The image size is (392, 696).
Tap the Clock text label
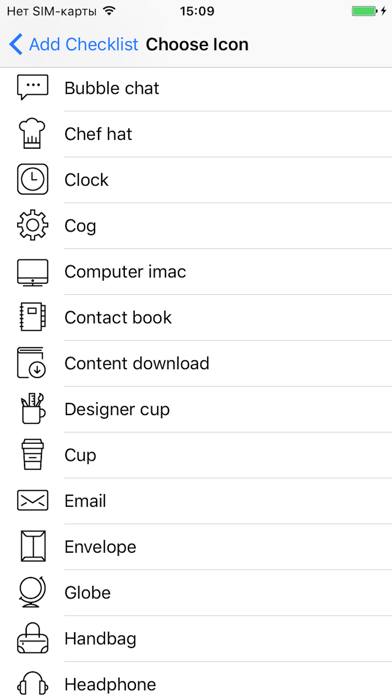coord(87,180)
